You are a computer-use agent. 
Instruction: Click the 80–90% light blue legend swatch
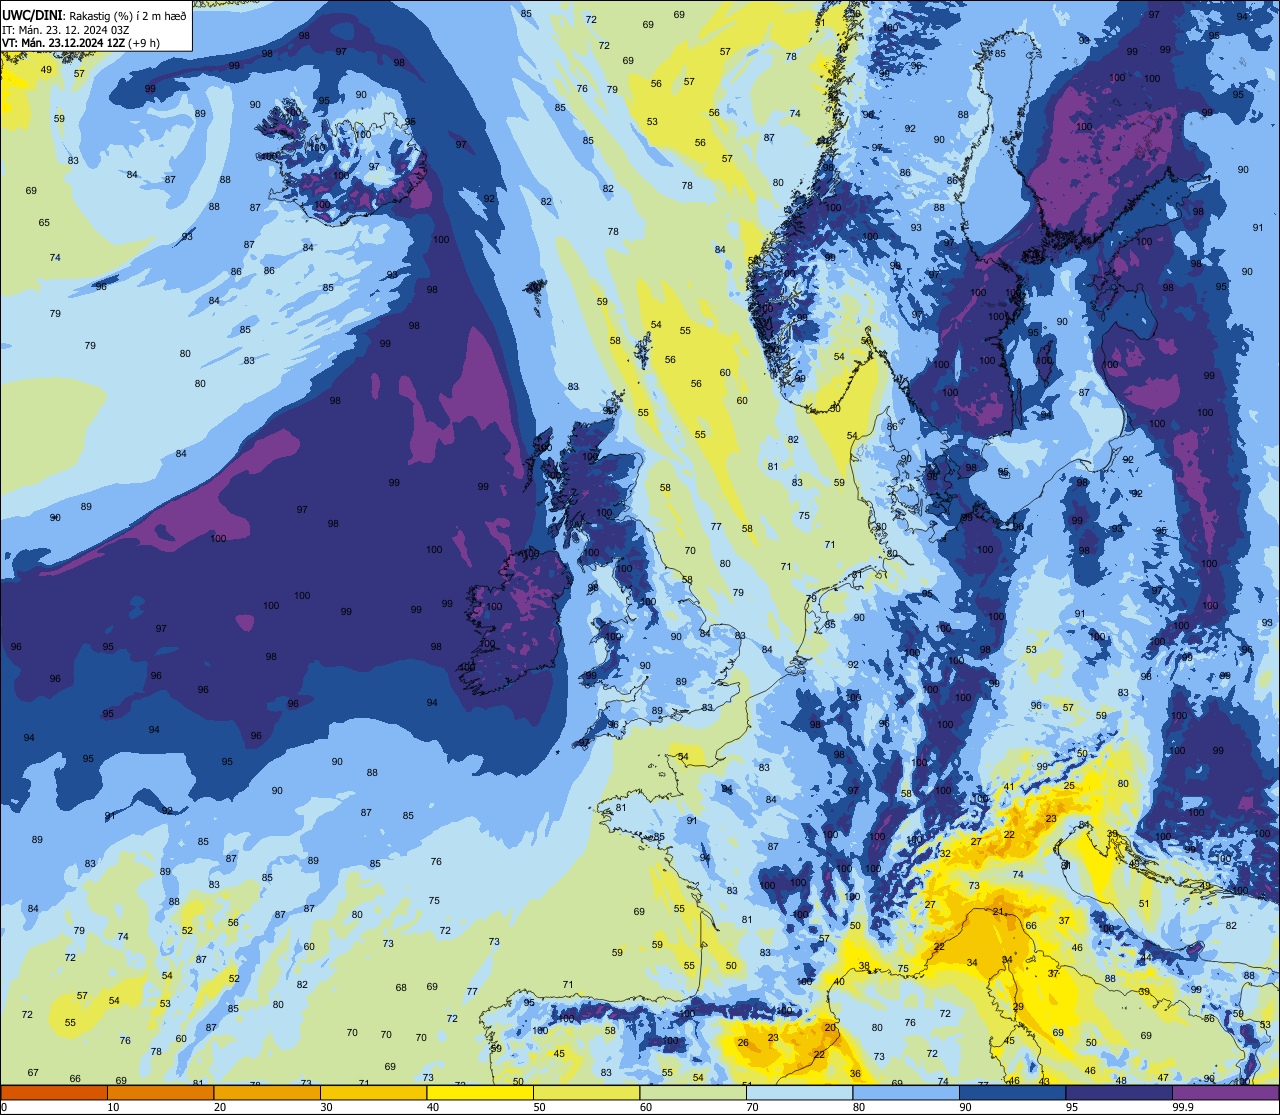(x=906, y=1093)
